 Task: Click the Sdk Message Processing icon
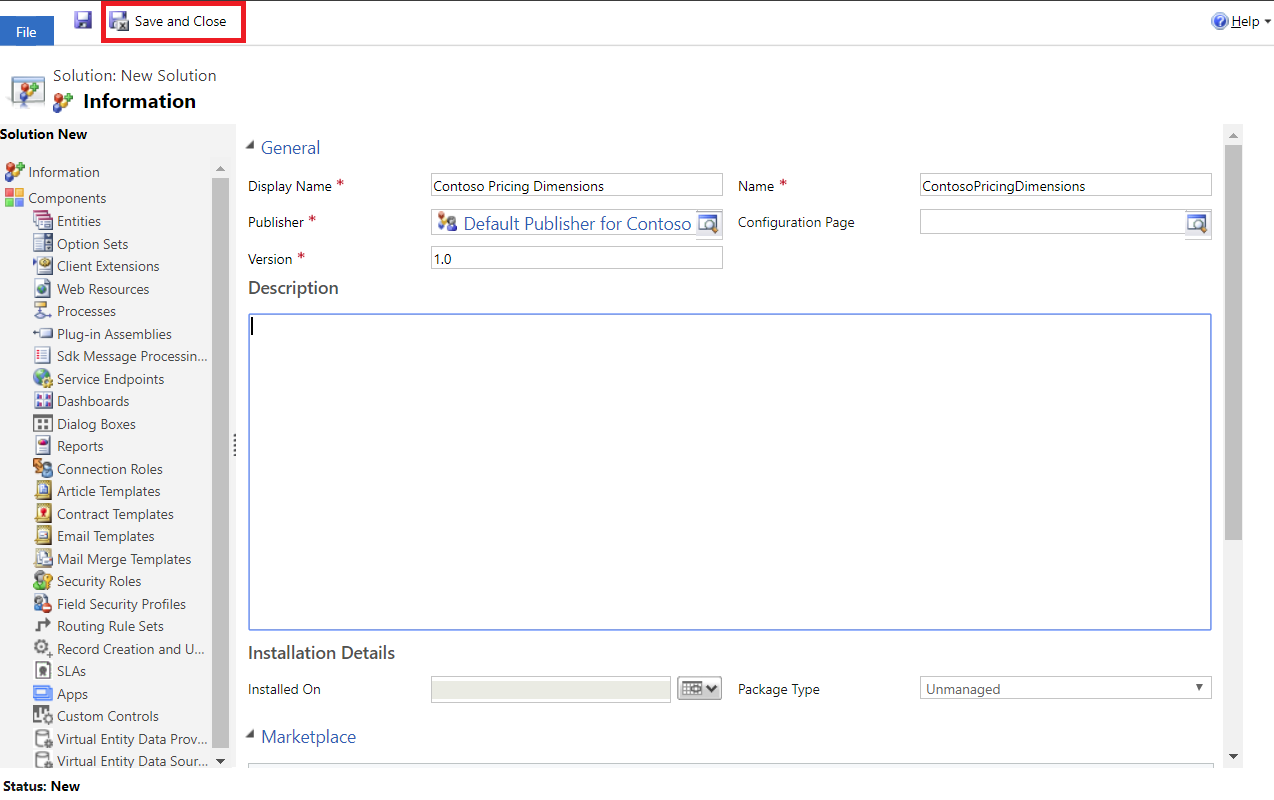point(43,356)
